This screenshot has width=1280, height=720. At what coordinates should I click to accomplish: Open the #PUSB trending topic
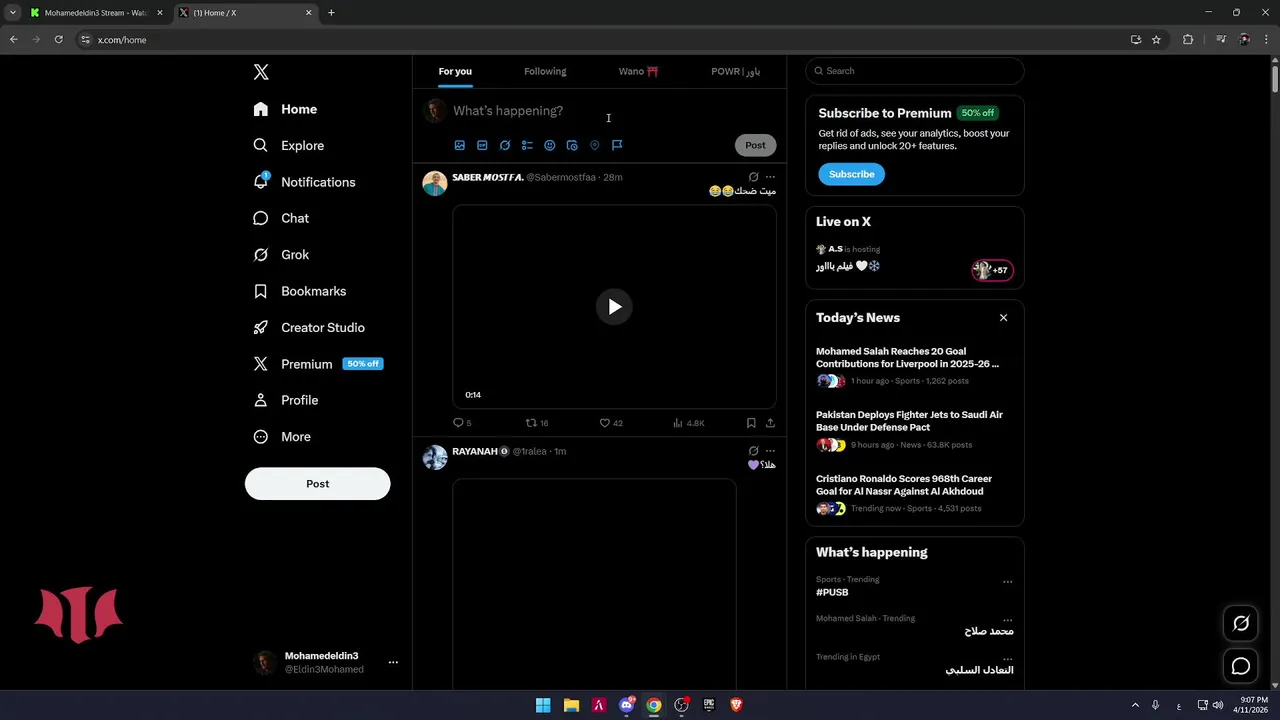point(832,592)
